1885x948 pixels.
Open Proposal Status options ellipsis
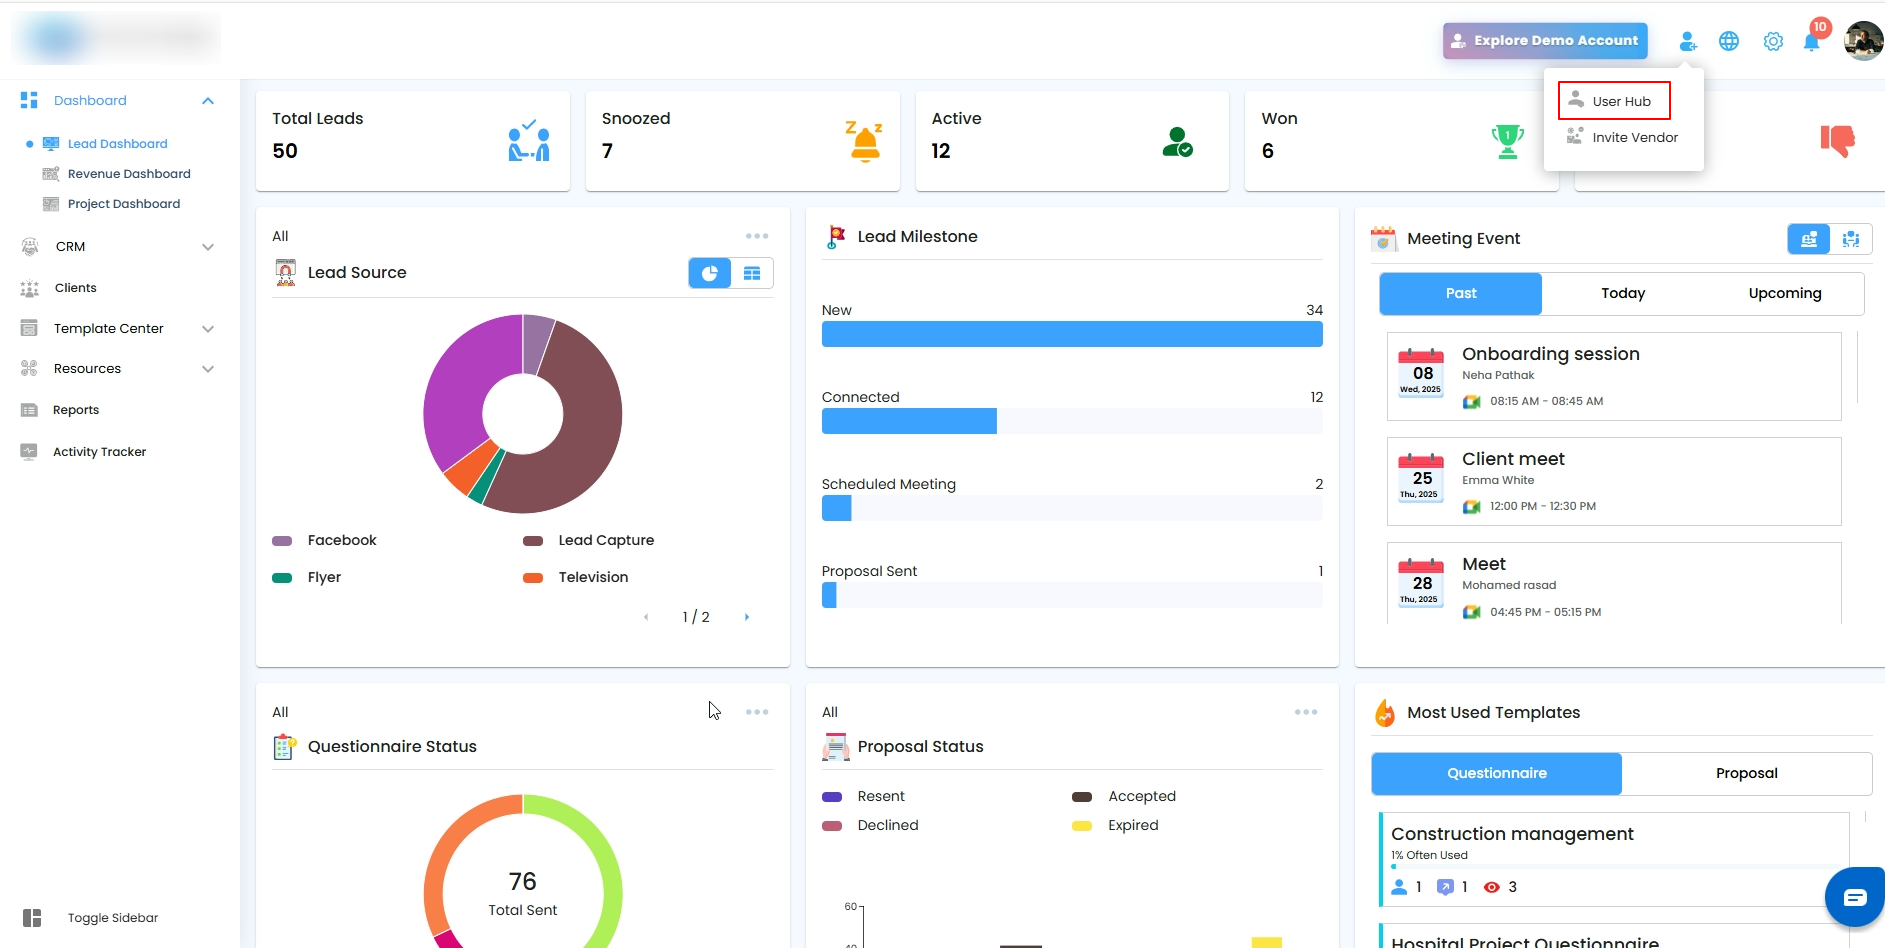point(1306,712)
